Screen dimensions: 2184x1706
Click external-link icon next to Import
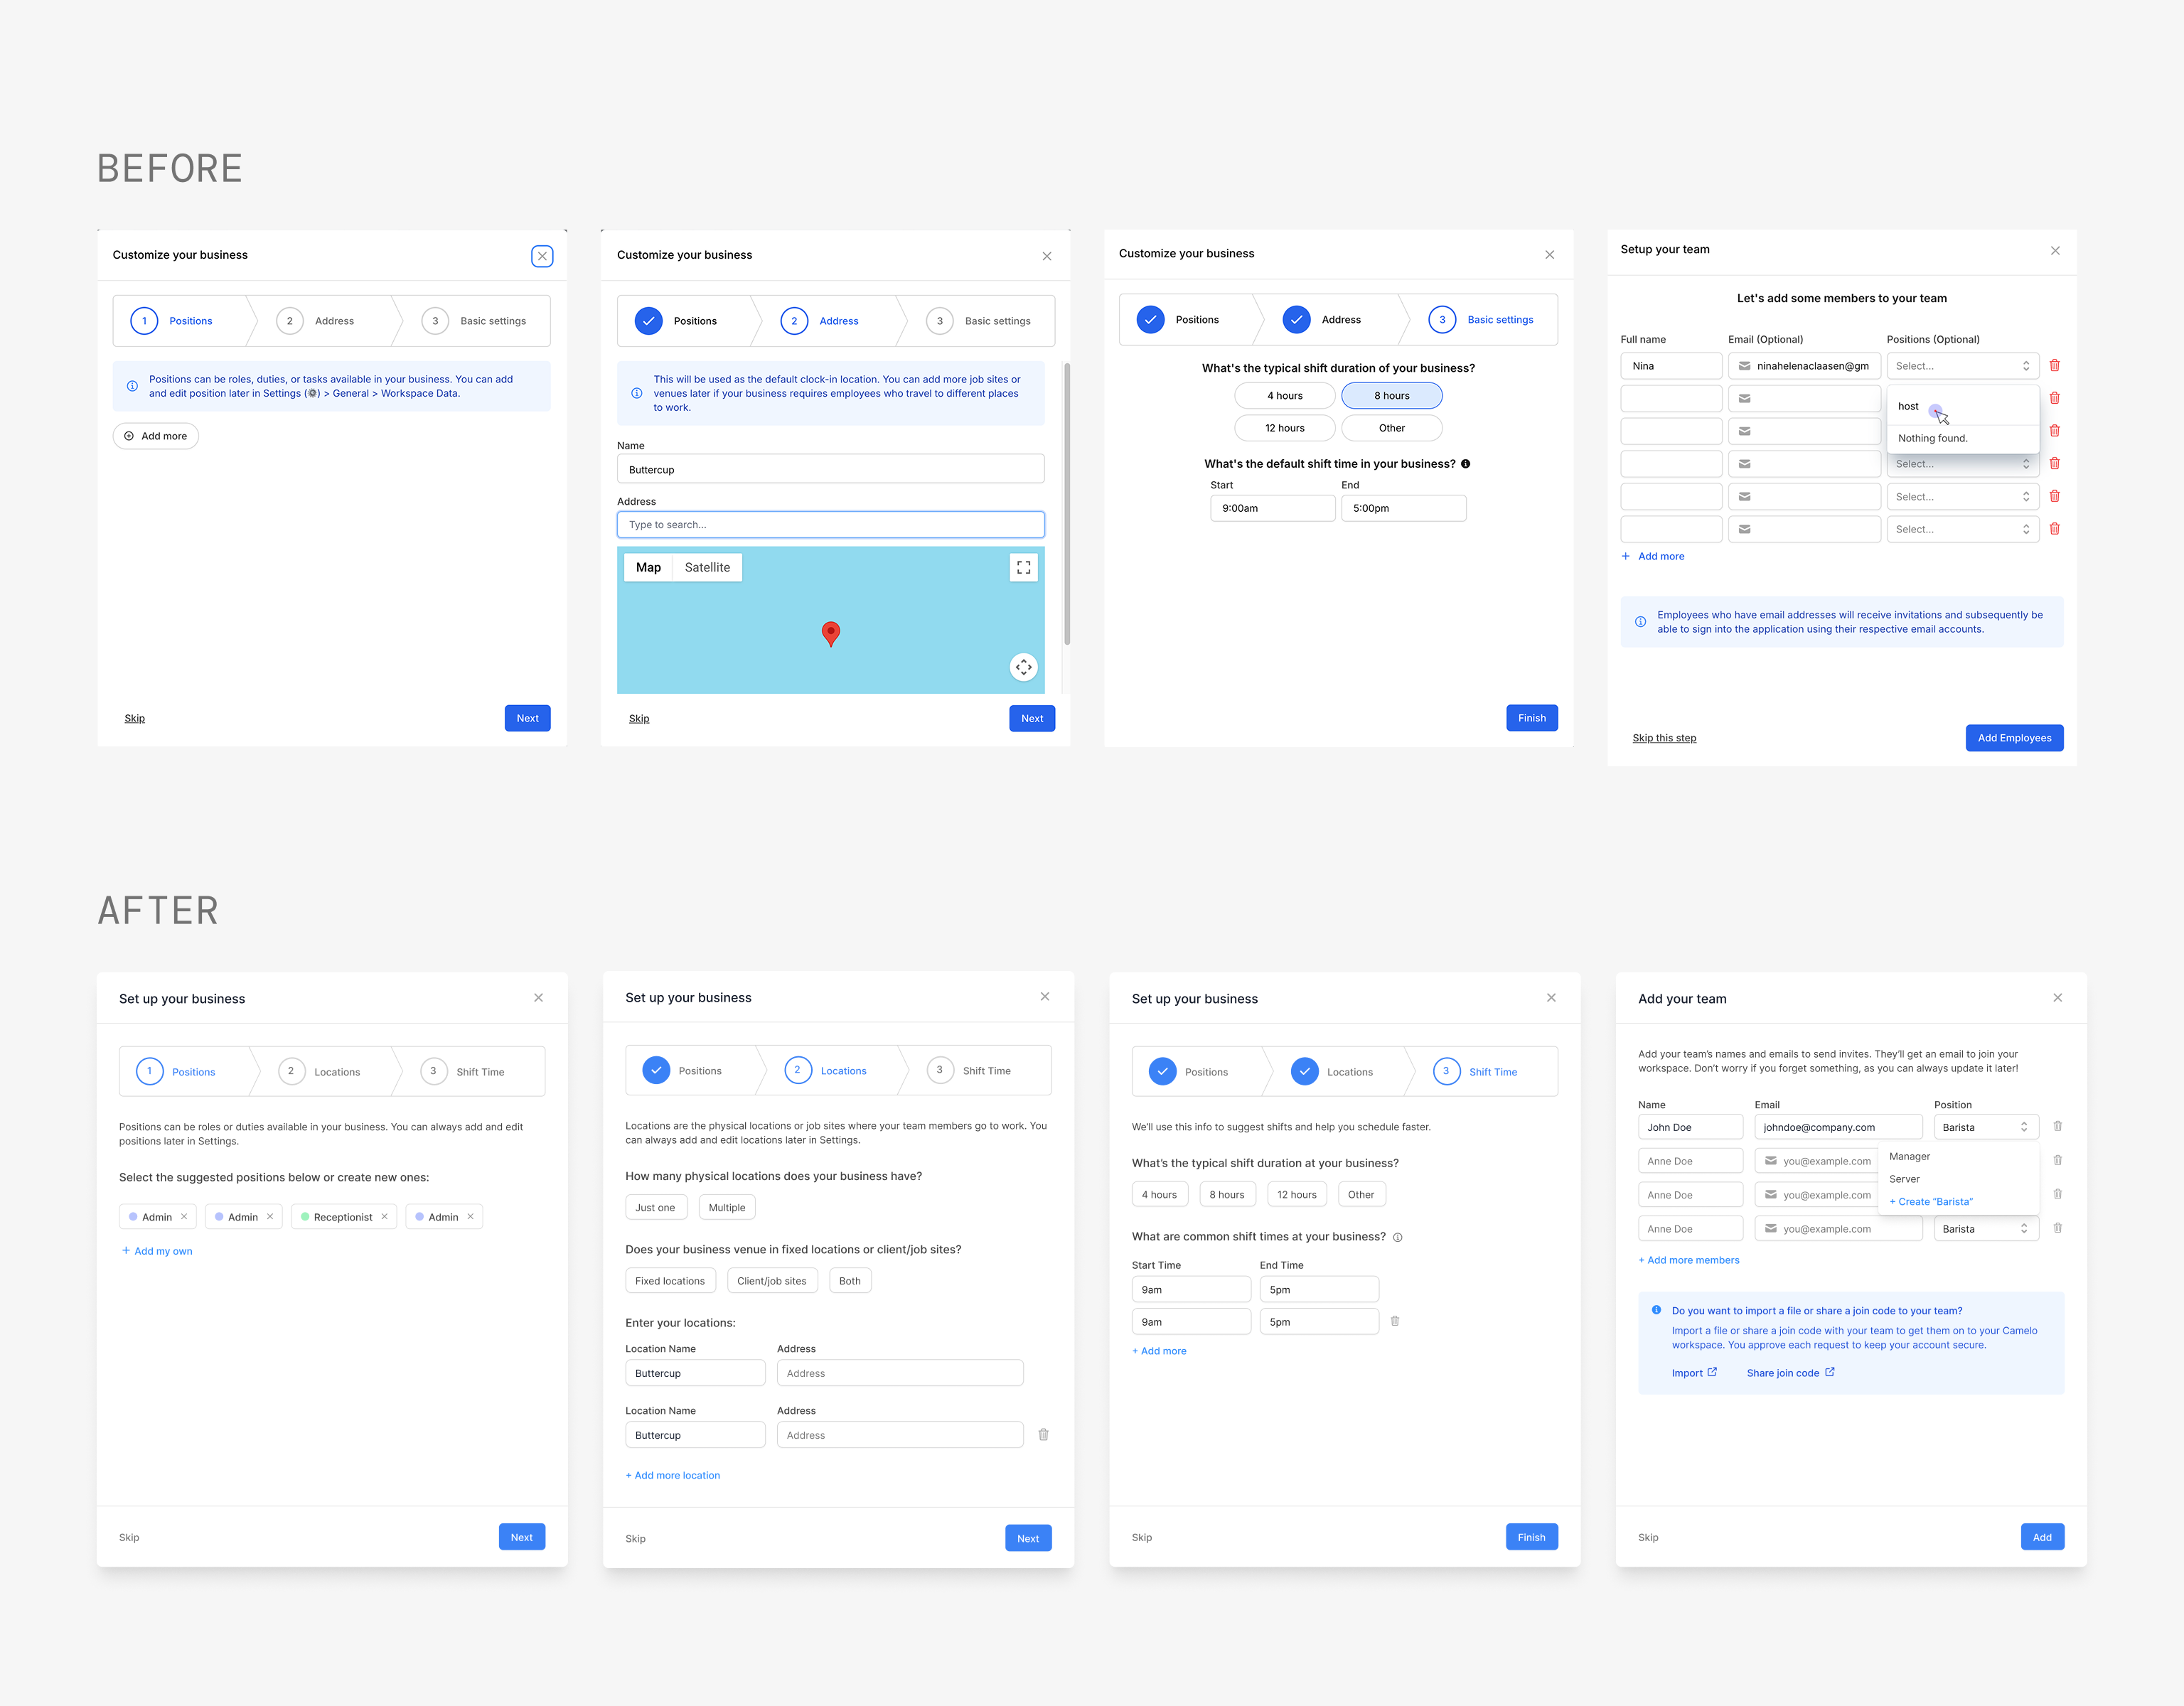pyautogui.click(x=1712, y=1372)
